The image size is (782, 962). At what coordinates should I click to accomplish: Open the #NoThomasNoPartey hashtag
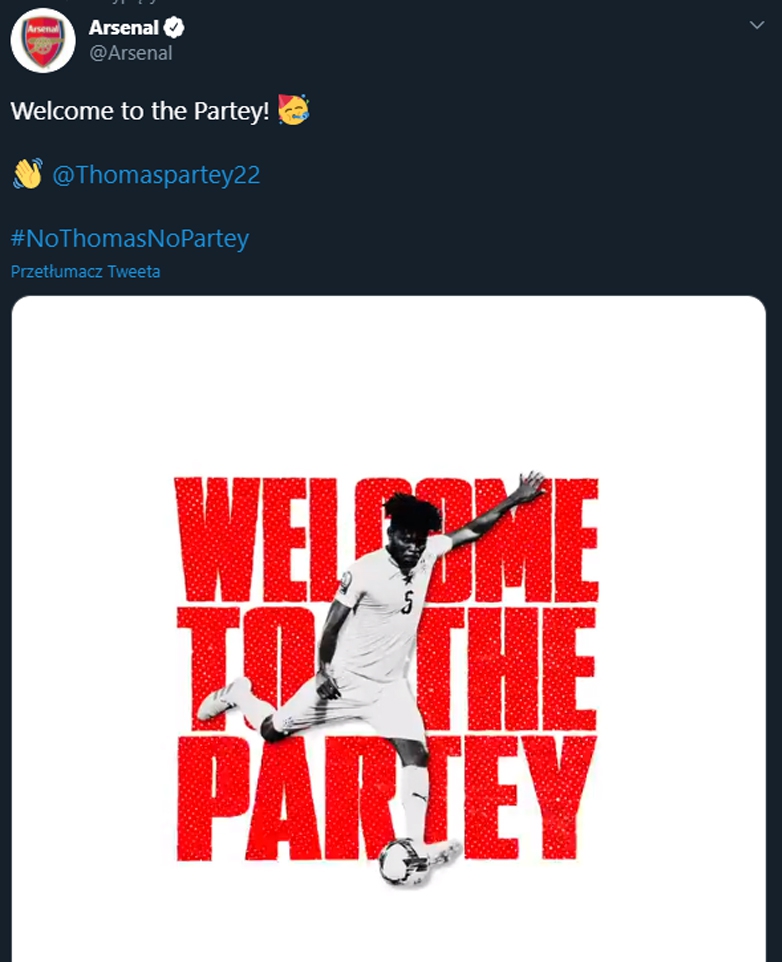click(x=130, y=238)
